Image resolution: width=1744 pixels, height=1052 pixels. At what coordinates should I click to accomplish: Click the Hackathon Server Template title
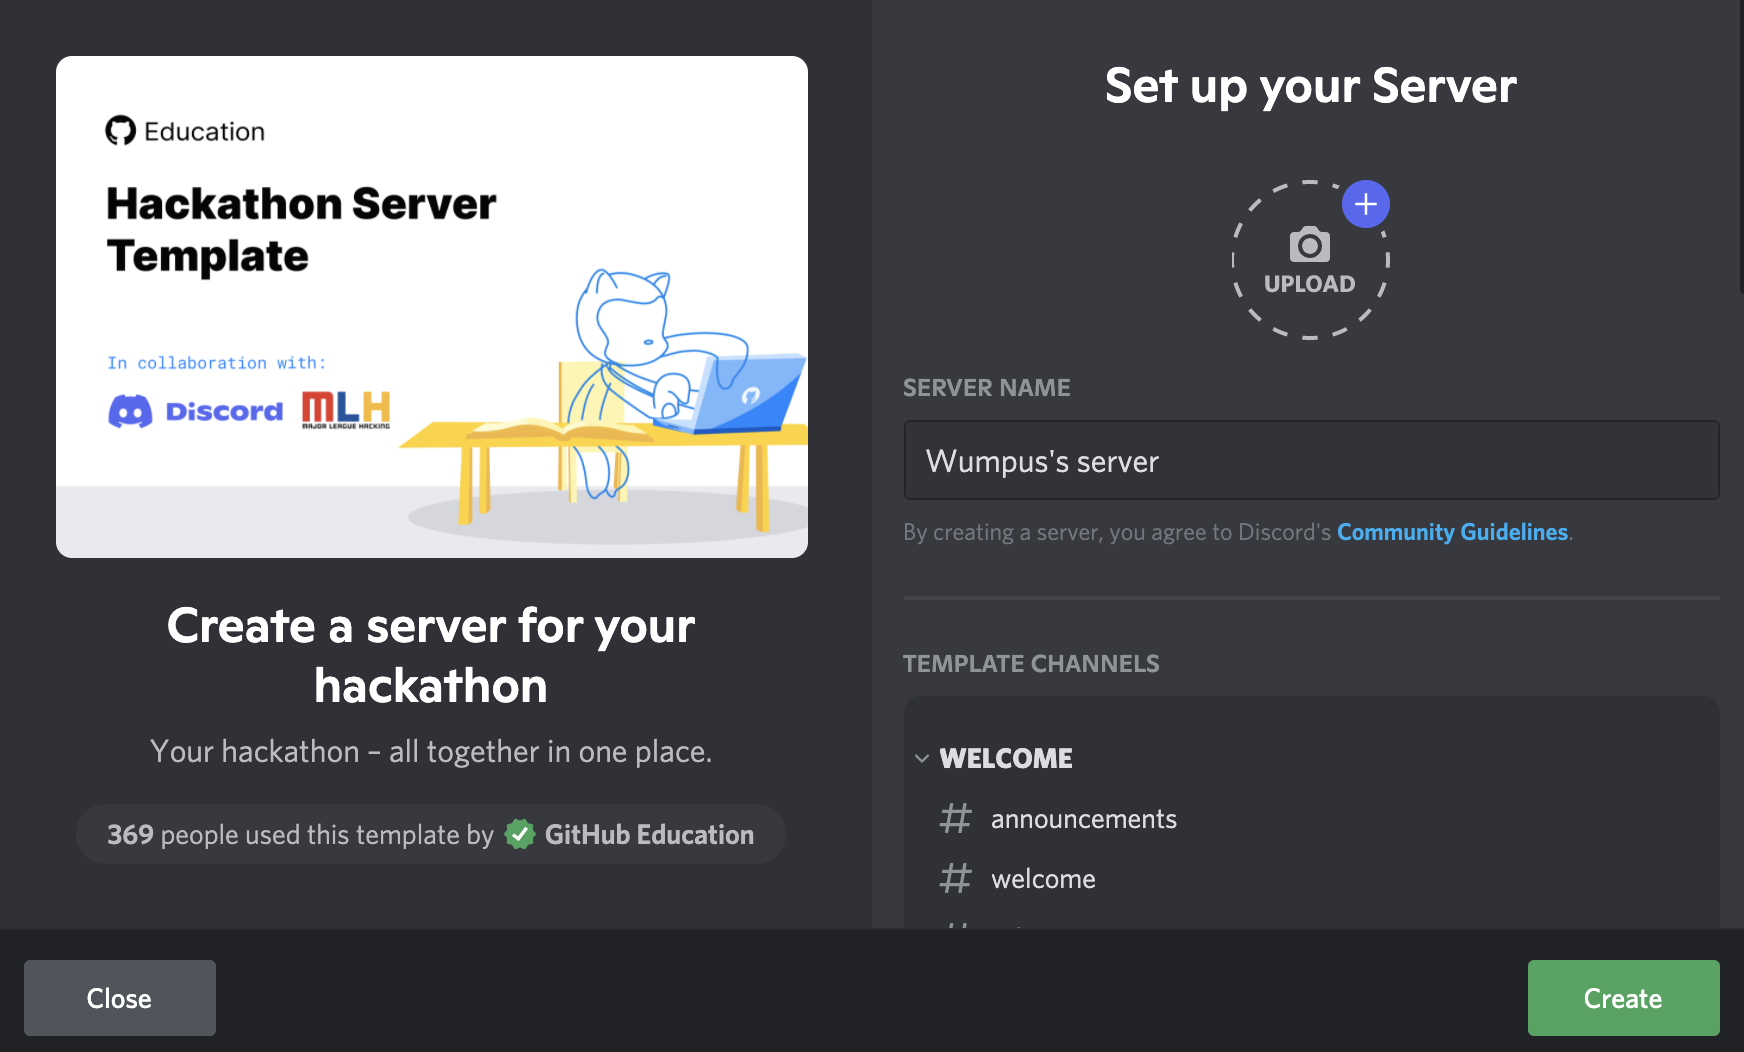[x=301, y=230]
